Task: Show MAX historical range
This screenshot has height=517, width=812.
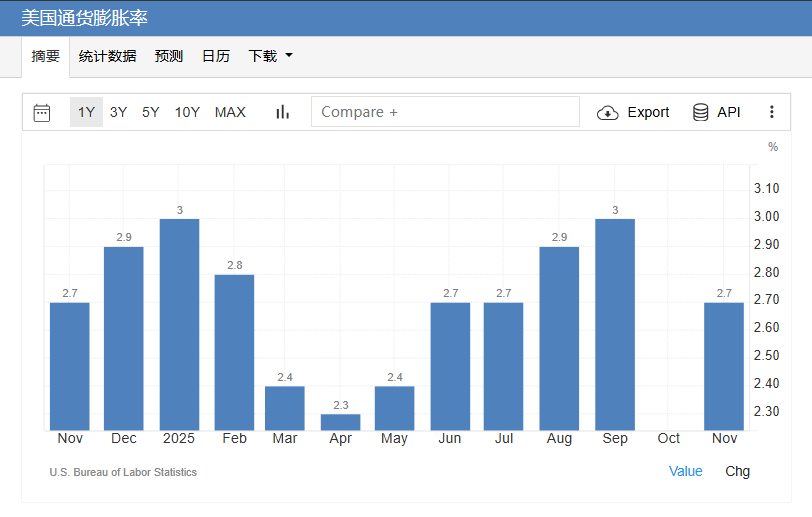Action: (230, 112)
